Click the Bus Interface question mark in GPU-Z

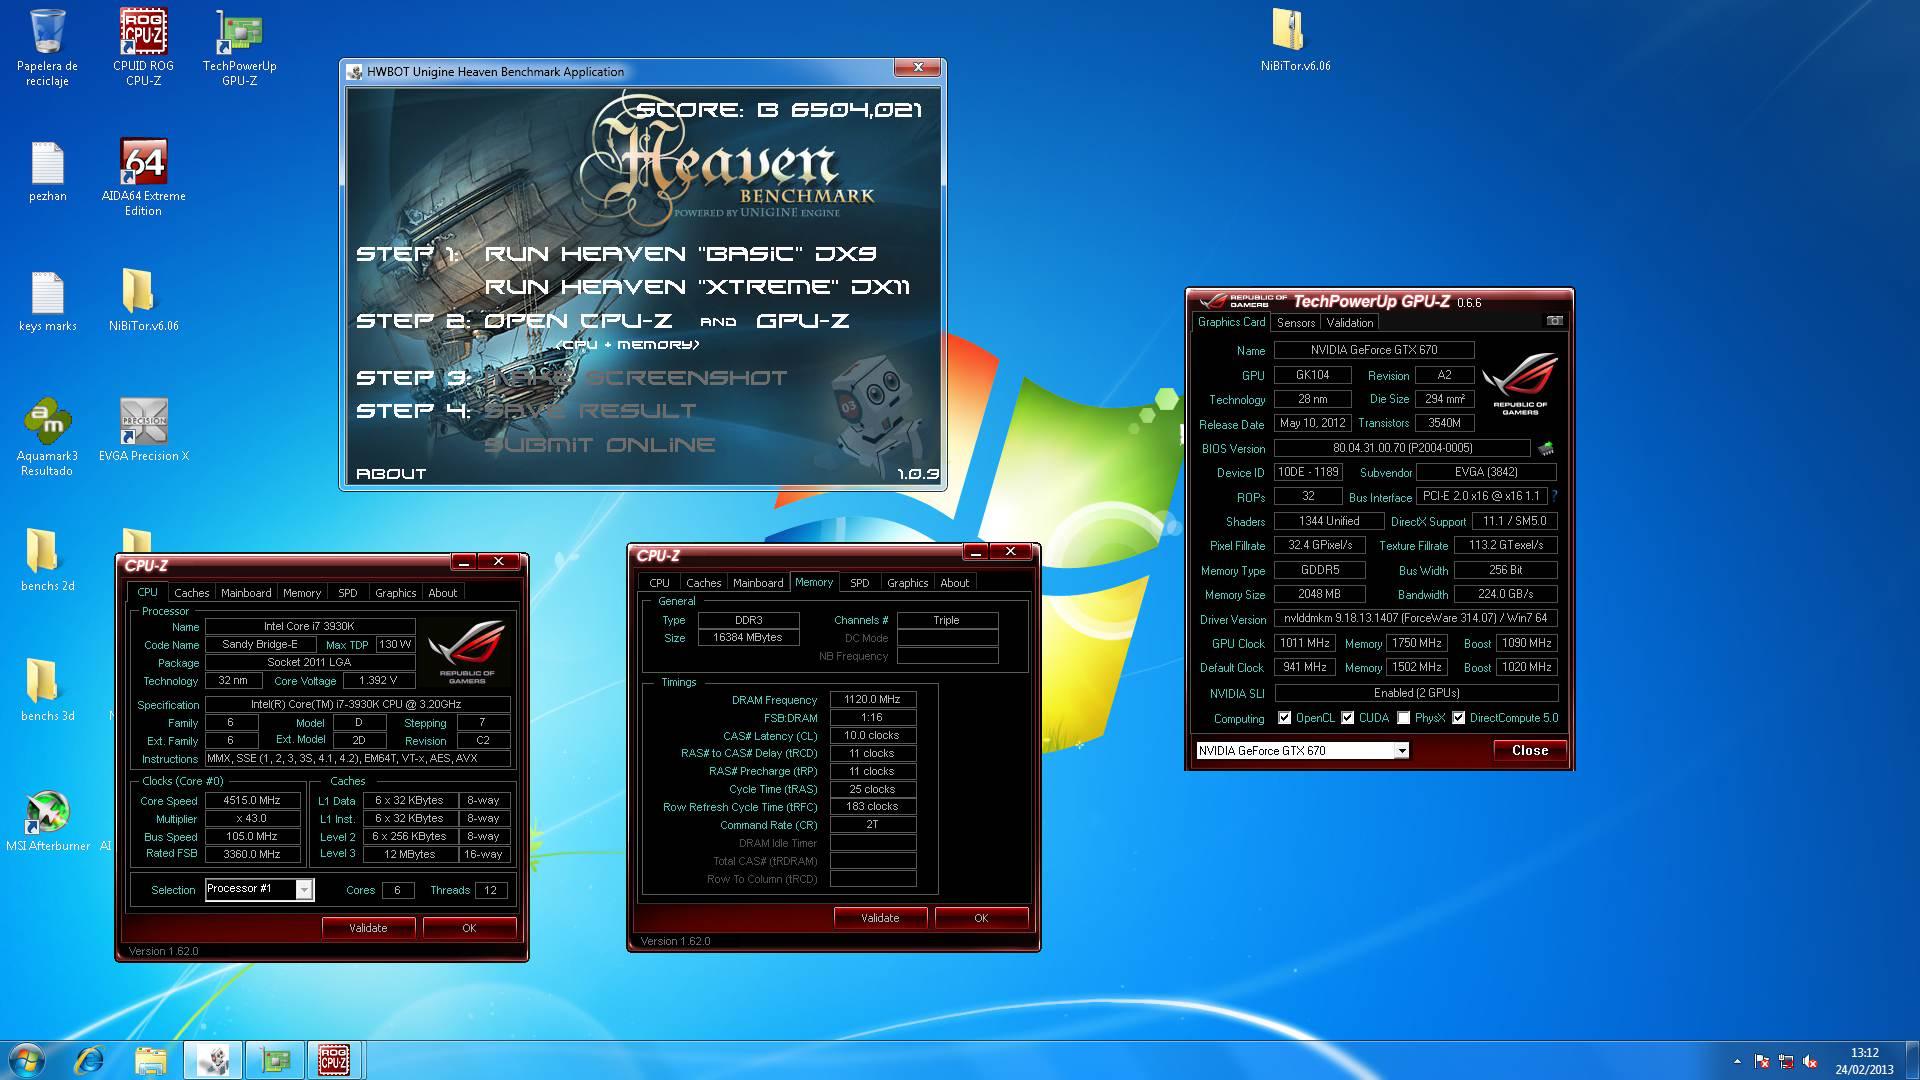1554,496
